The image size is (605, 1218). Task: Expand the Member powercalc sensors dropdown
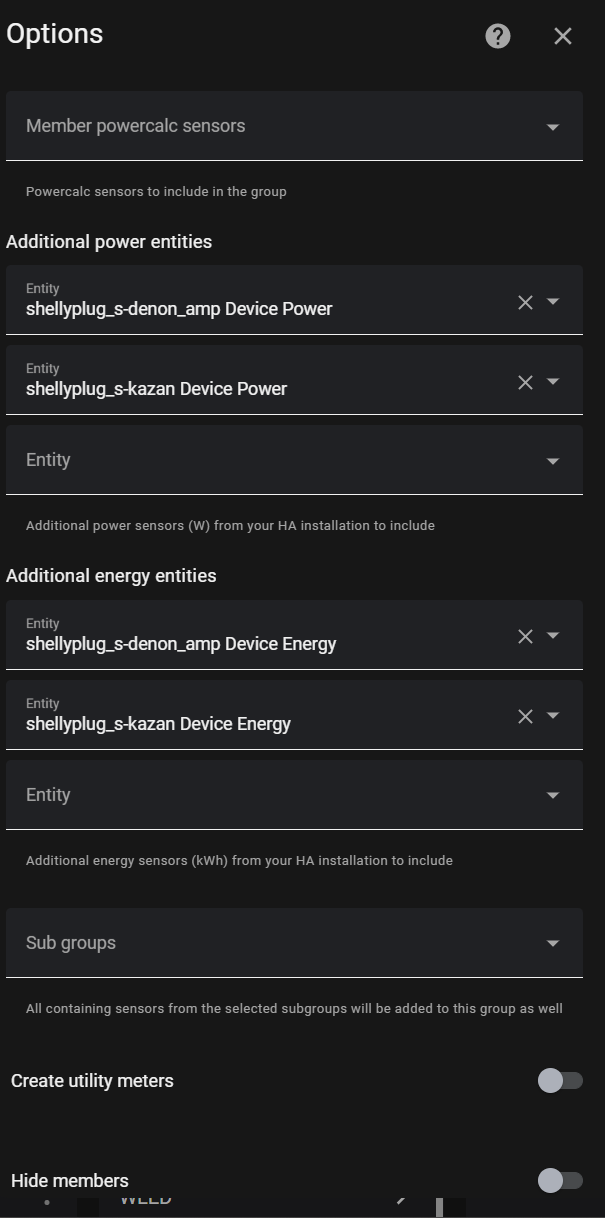point(551,126)
